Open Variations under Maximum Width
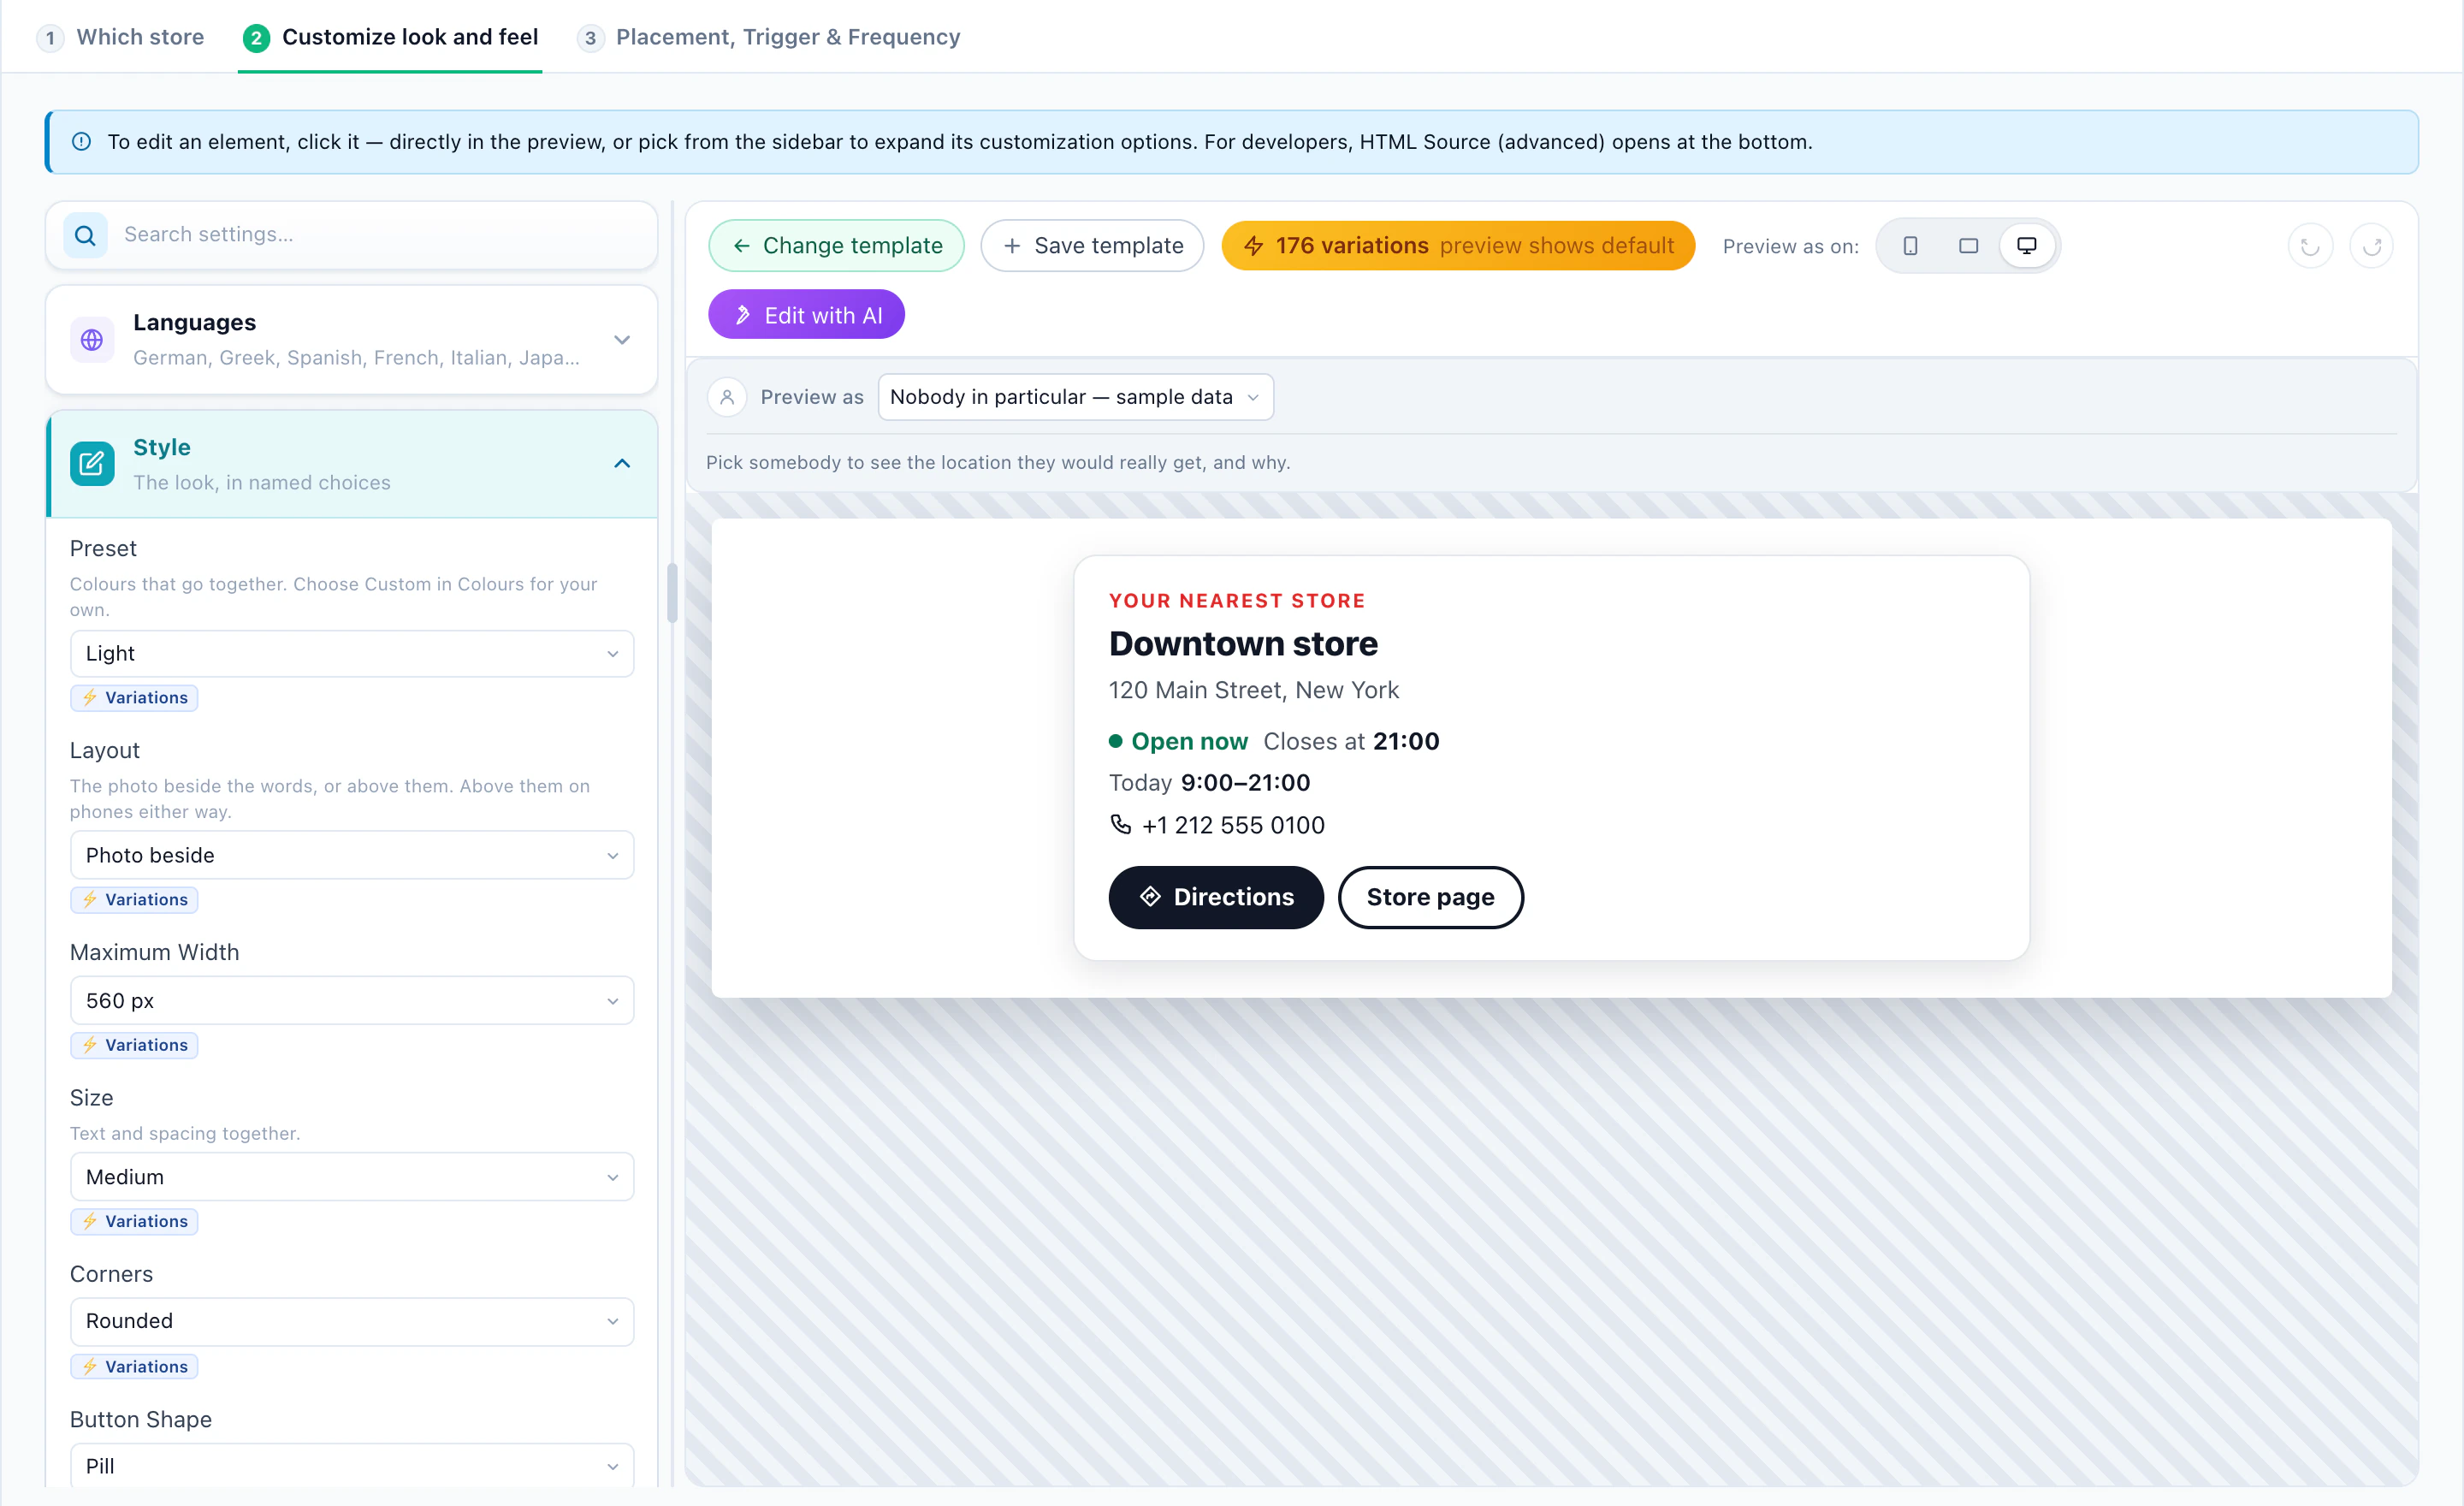Viewport: 2464px width, 1506px height. (x=134, y=1044)
